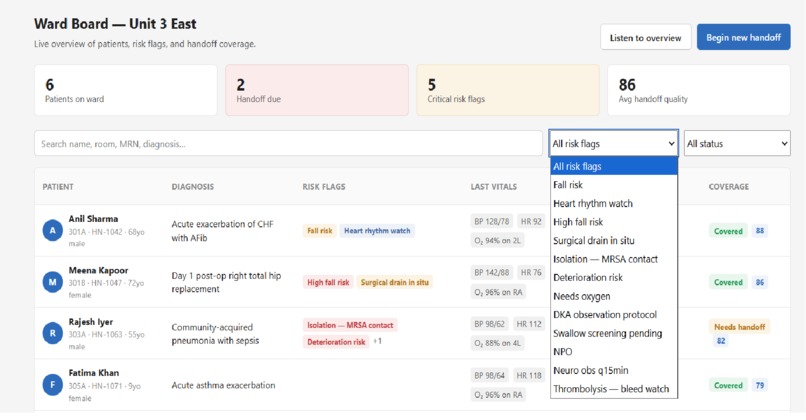Click the 'Needs handoff' badge for Rajesh

(x=739, y=326)
